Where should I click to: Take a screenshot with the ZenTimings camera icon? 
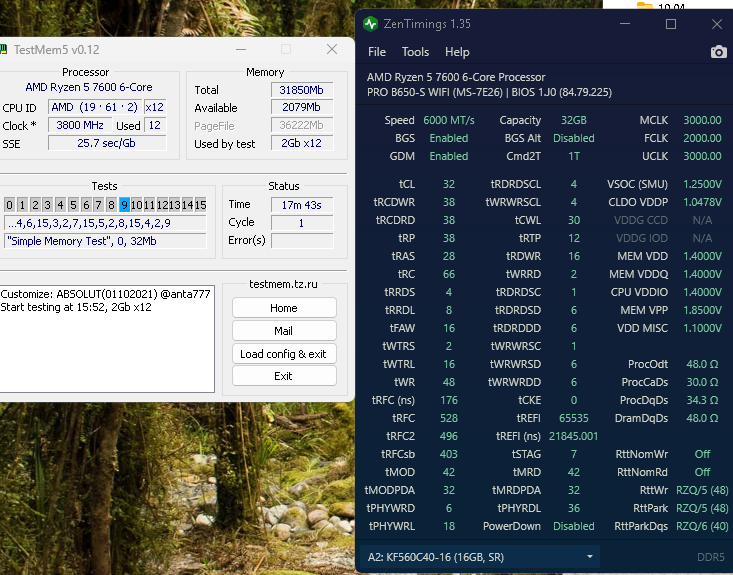click(718, 52)
